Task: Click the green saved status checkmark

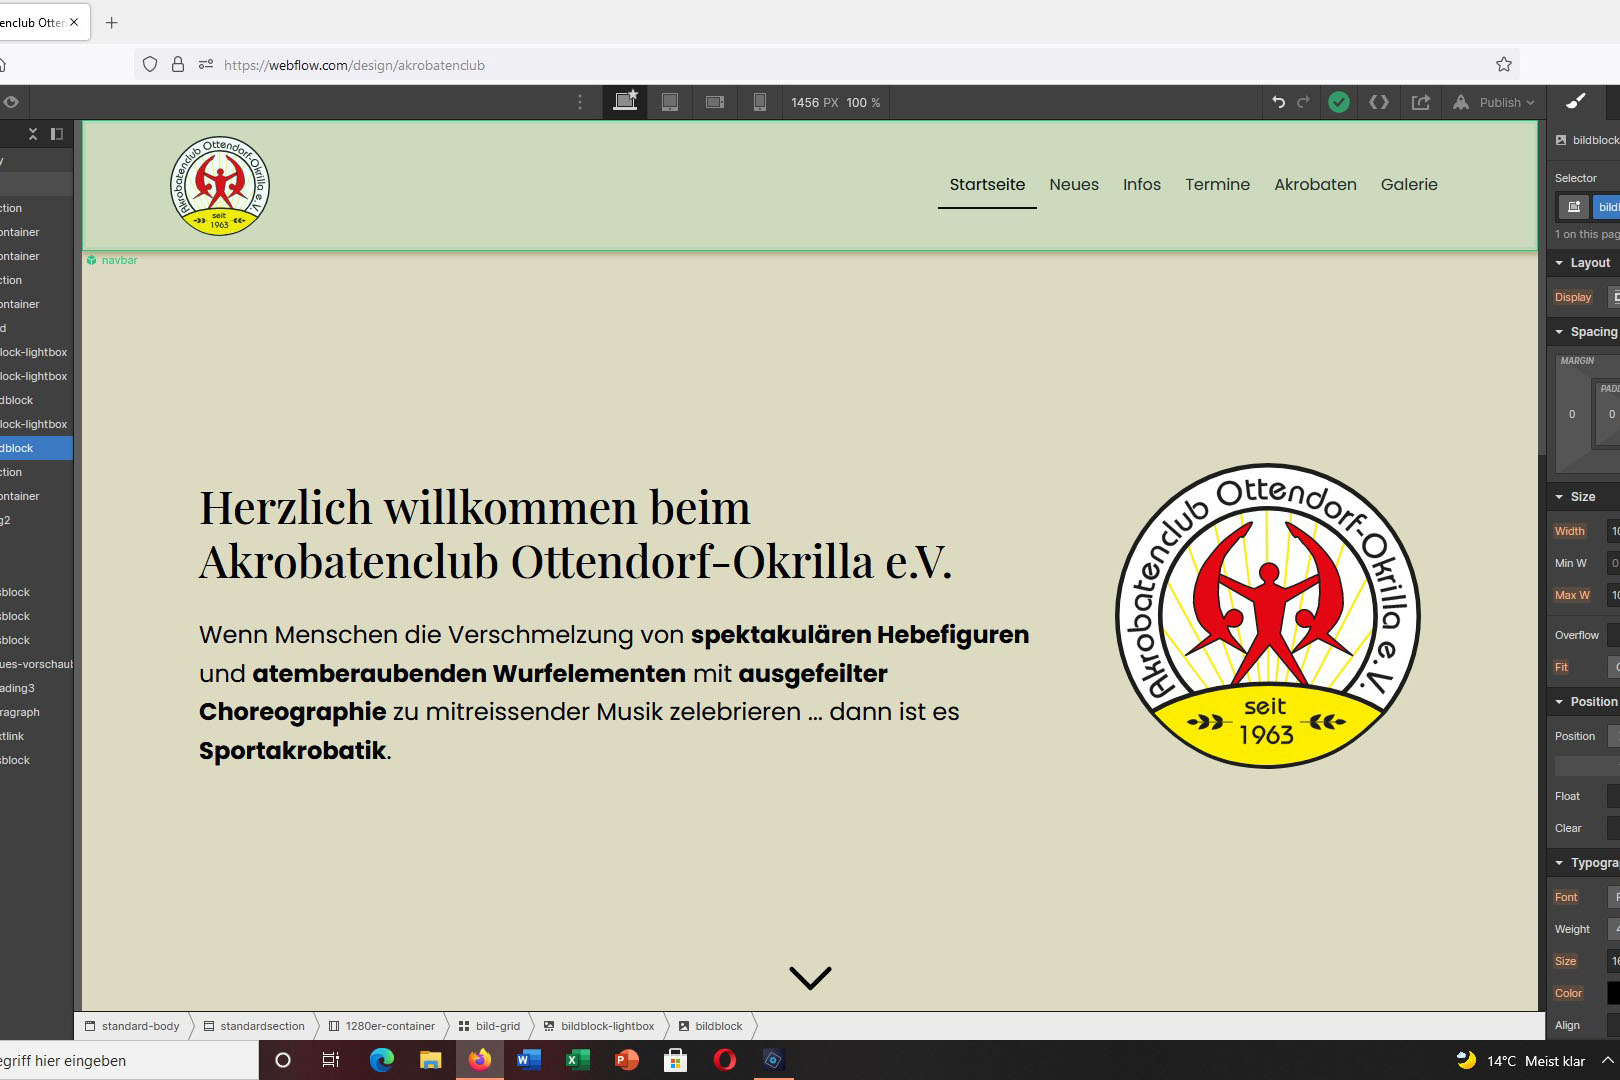Action: pos(1339,102)
